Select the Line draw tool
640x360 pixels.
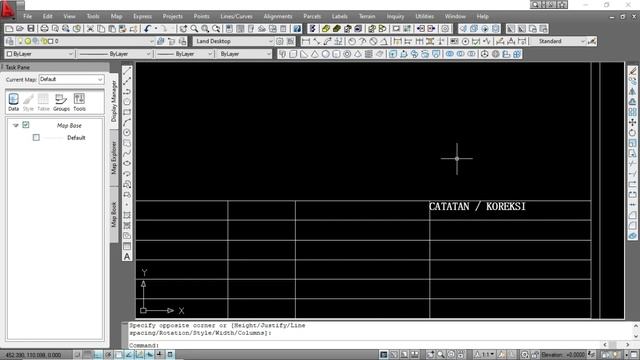click(127, 70)
